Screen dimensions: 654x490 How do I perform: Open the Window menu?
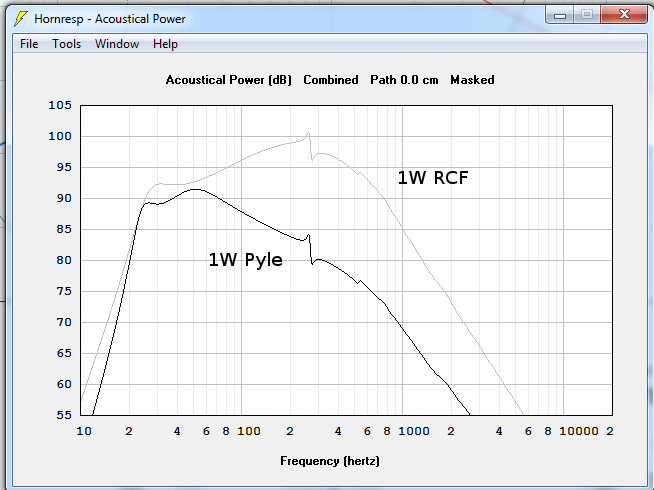pos(117,44)
